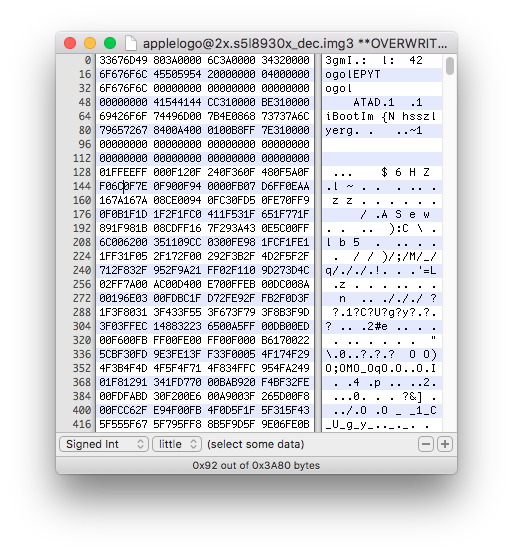Click hex value 79657267 in row 80

pyautogui.click(x=123, y=130)
